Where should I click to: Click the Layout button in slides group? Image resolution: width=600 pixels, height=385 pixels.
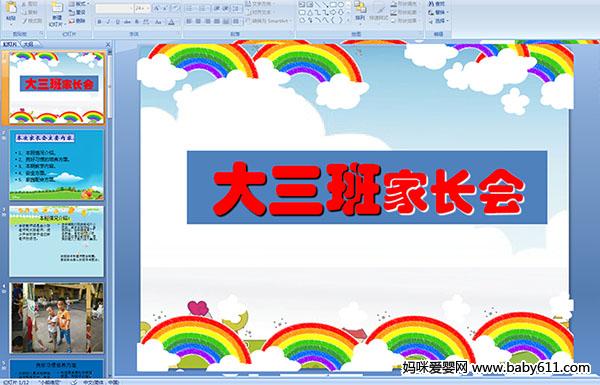[78, 4]
